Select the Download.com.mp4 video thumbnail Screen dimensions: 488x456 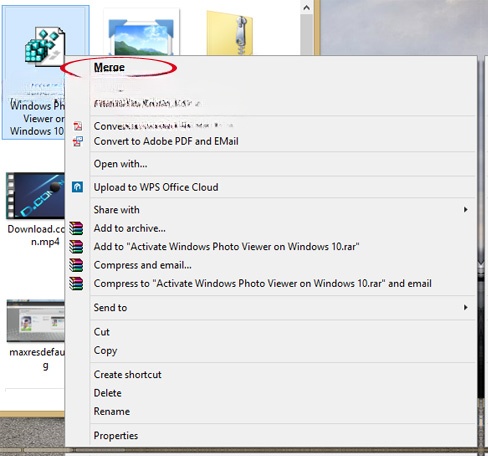(35, 195)
